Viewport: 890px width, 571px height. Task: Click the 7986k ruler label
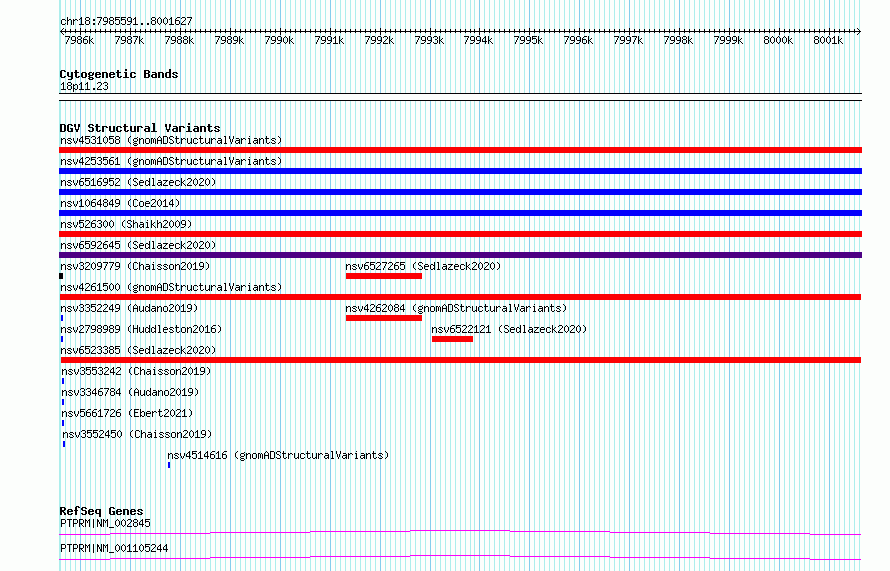click(x=79, y=40)
